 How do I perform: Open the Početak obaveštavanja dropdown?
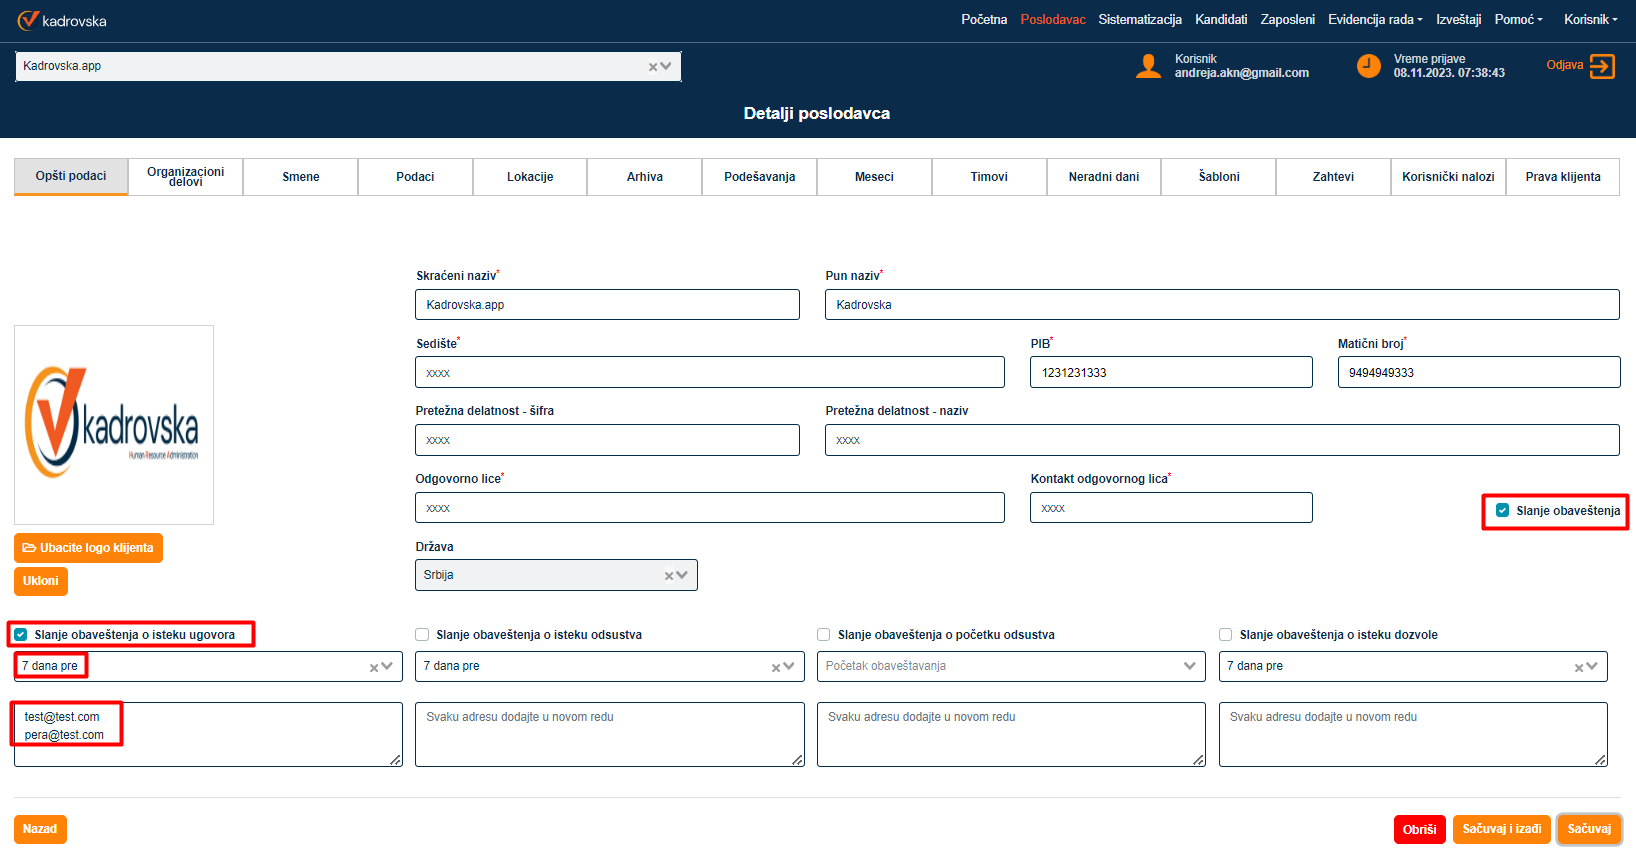[1010, 666]
